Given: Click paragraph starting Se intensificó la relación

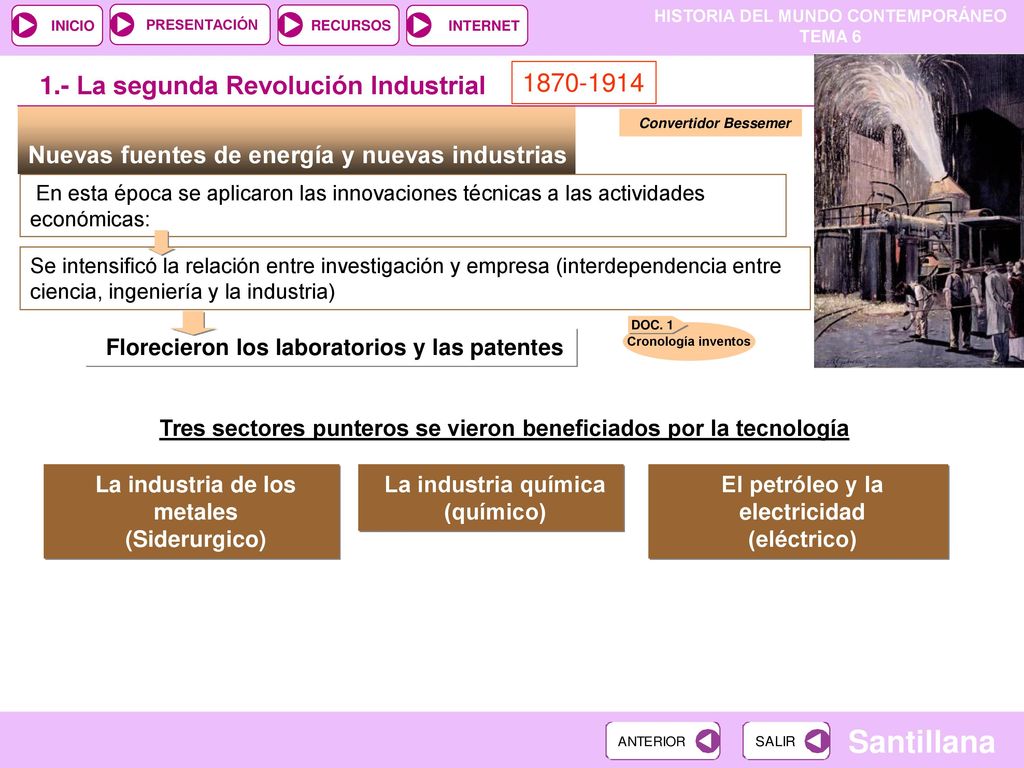Looking at the screenshot, I should click(415, 278).
